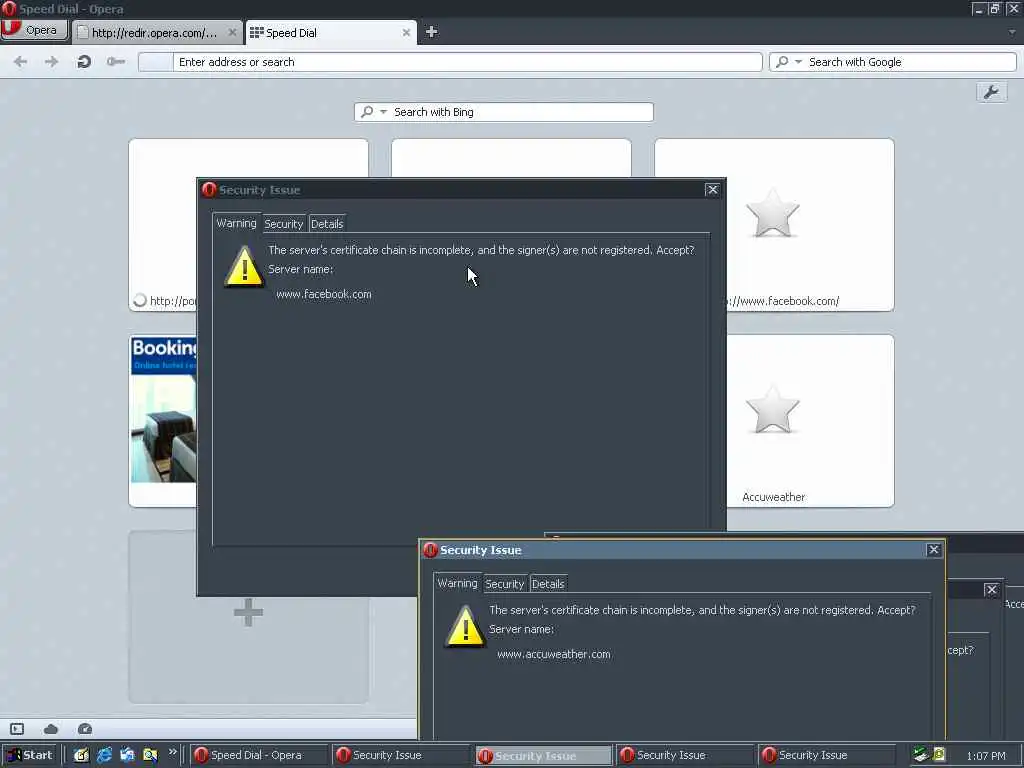Toggle panels icon in Opera status bar
Screen dimensions: 1024x768
point(17,729)
